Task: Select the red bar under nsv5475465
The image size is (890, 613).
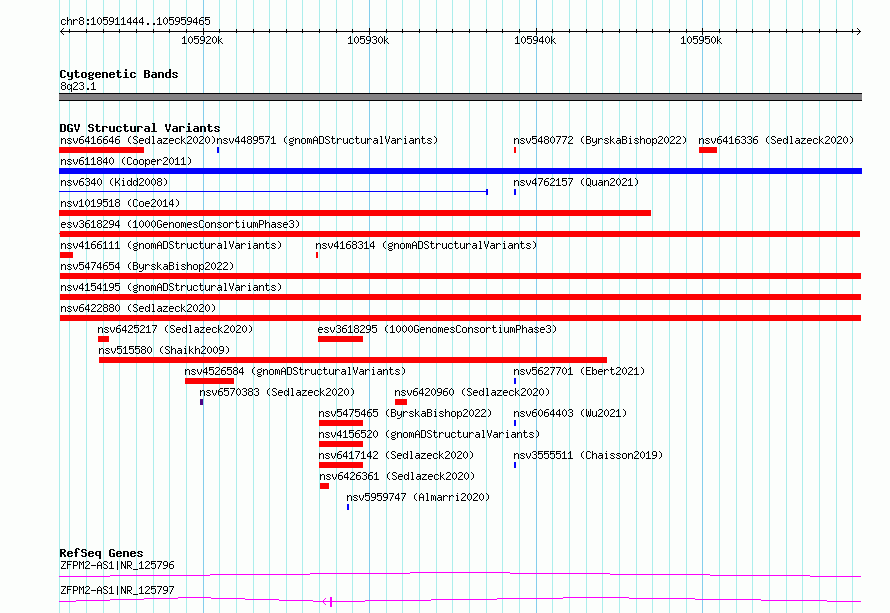Action: click(x=341, y=423)
